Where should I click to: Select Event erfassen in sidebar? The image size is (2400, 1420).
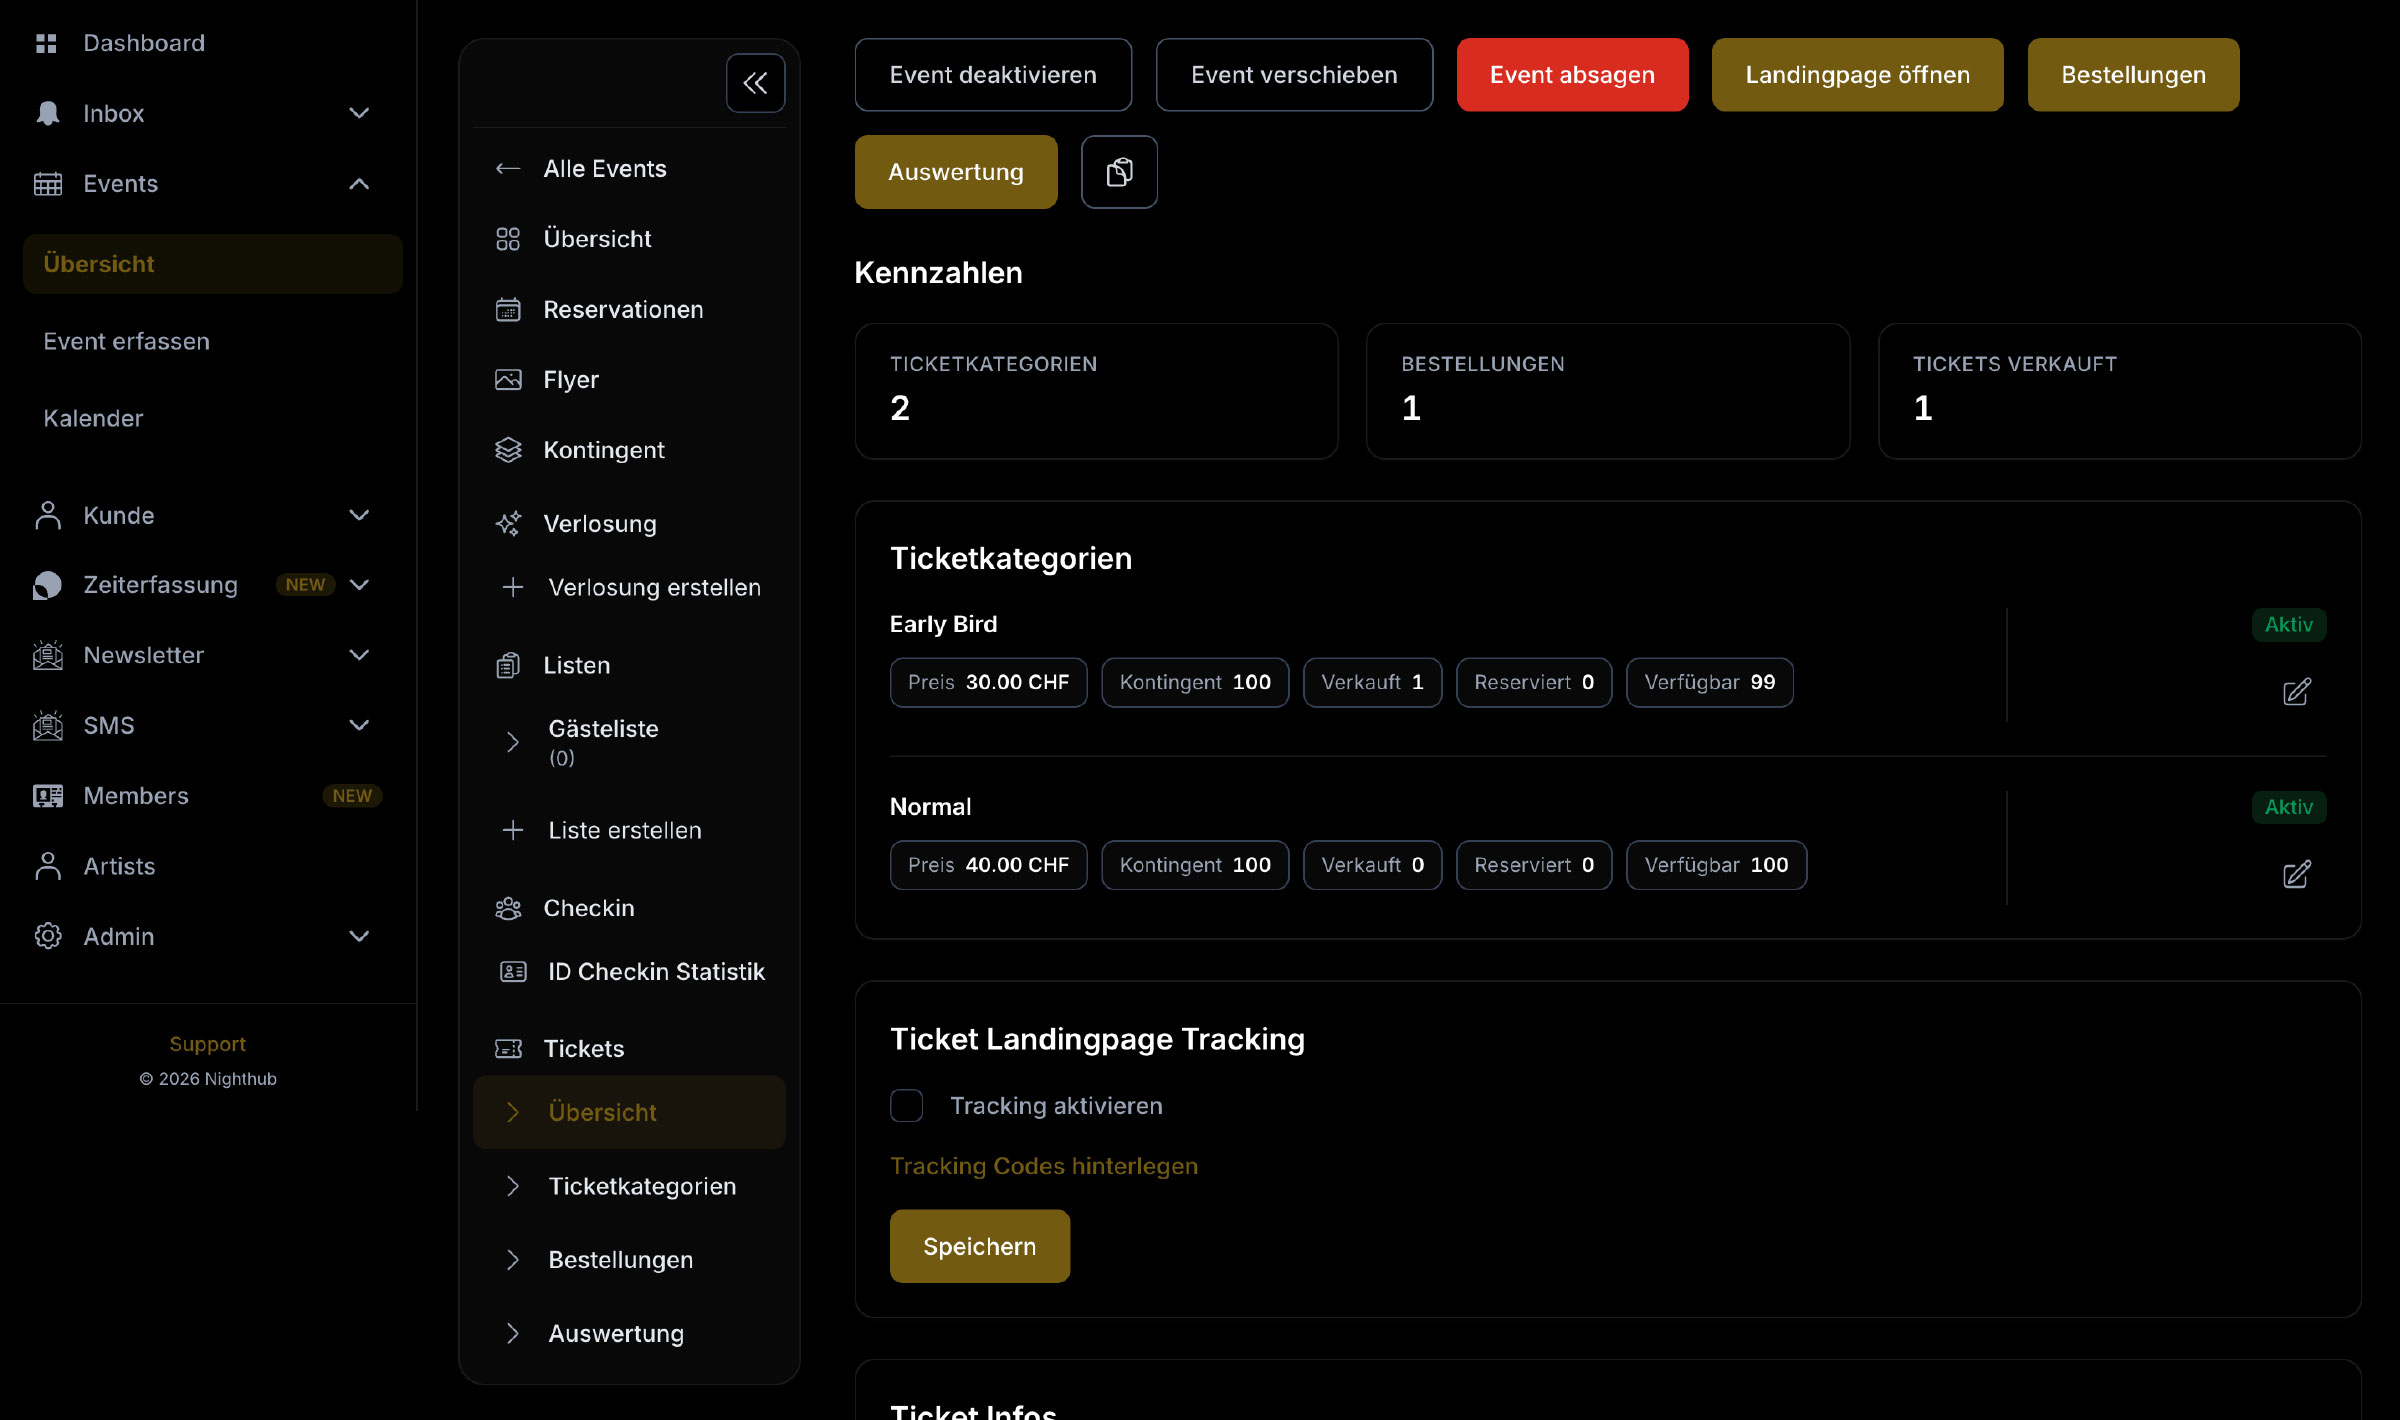[x=126, y=341]
